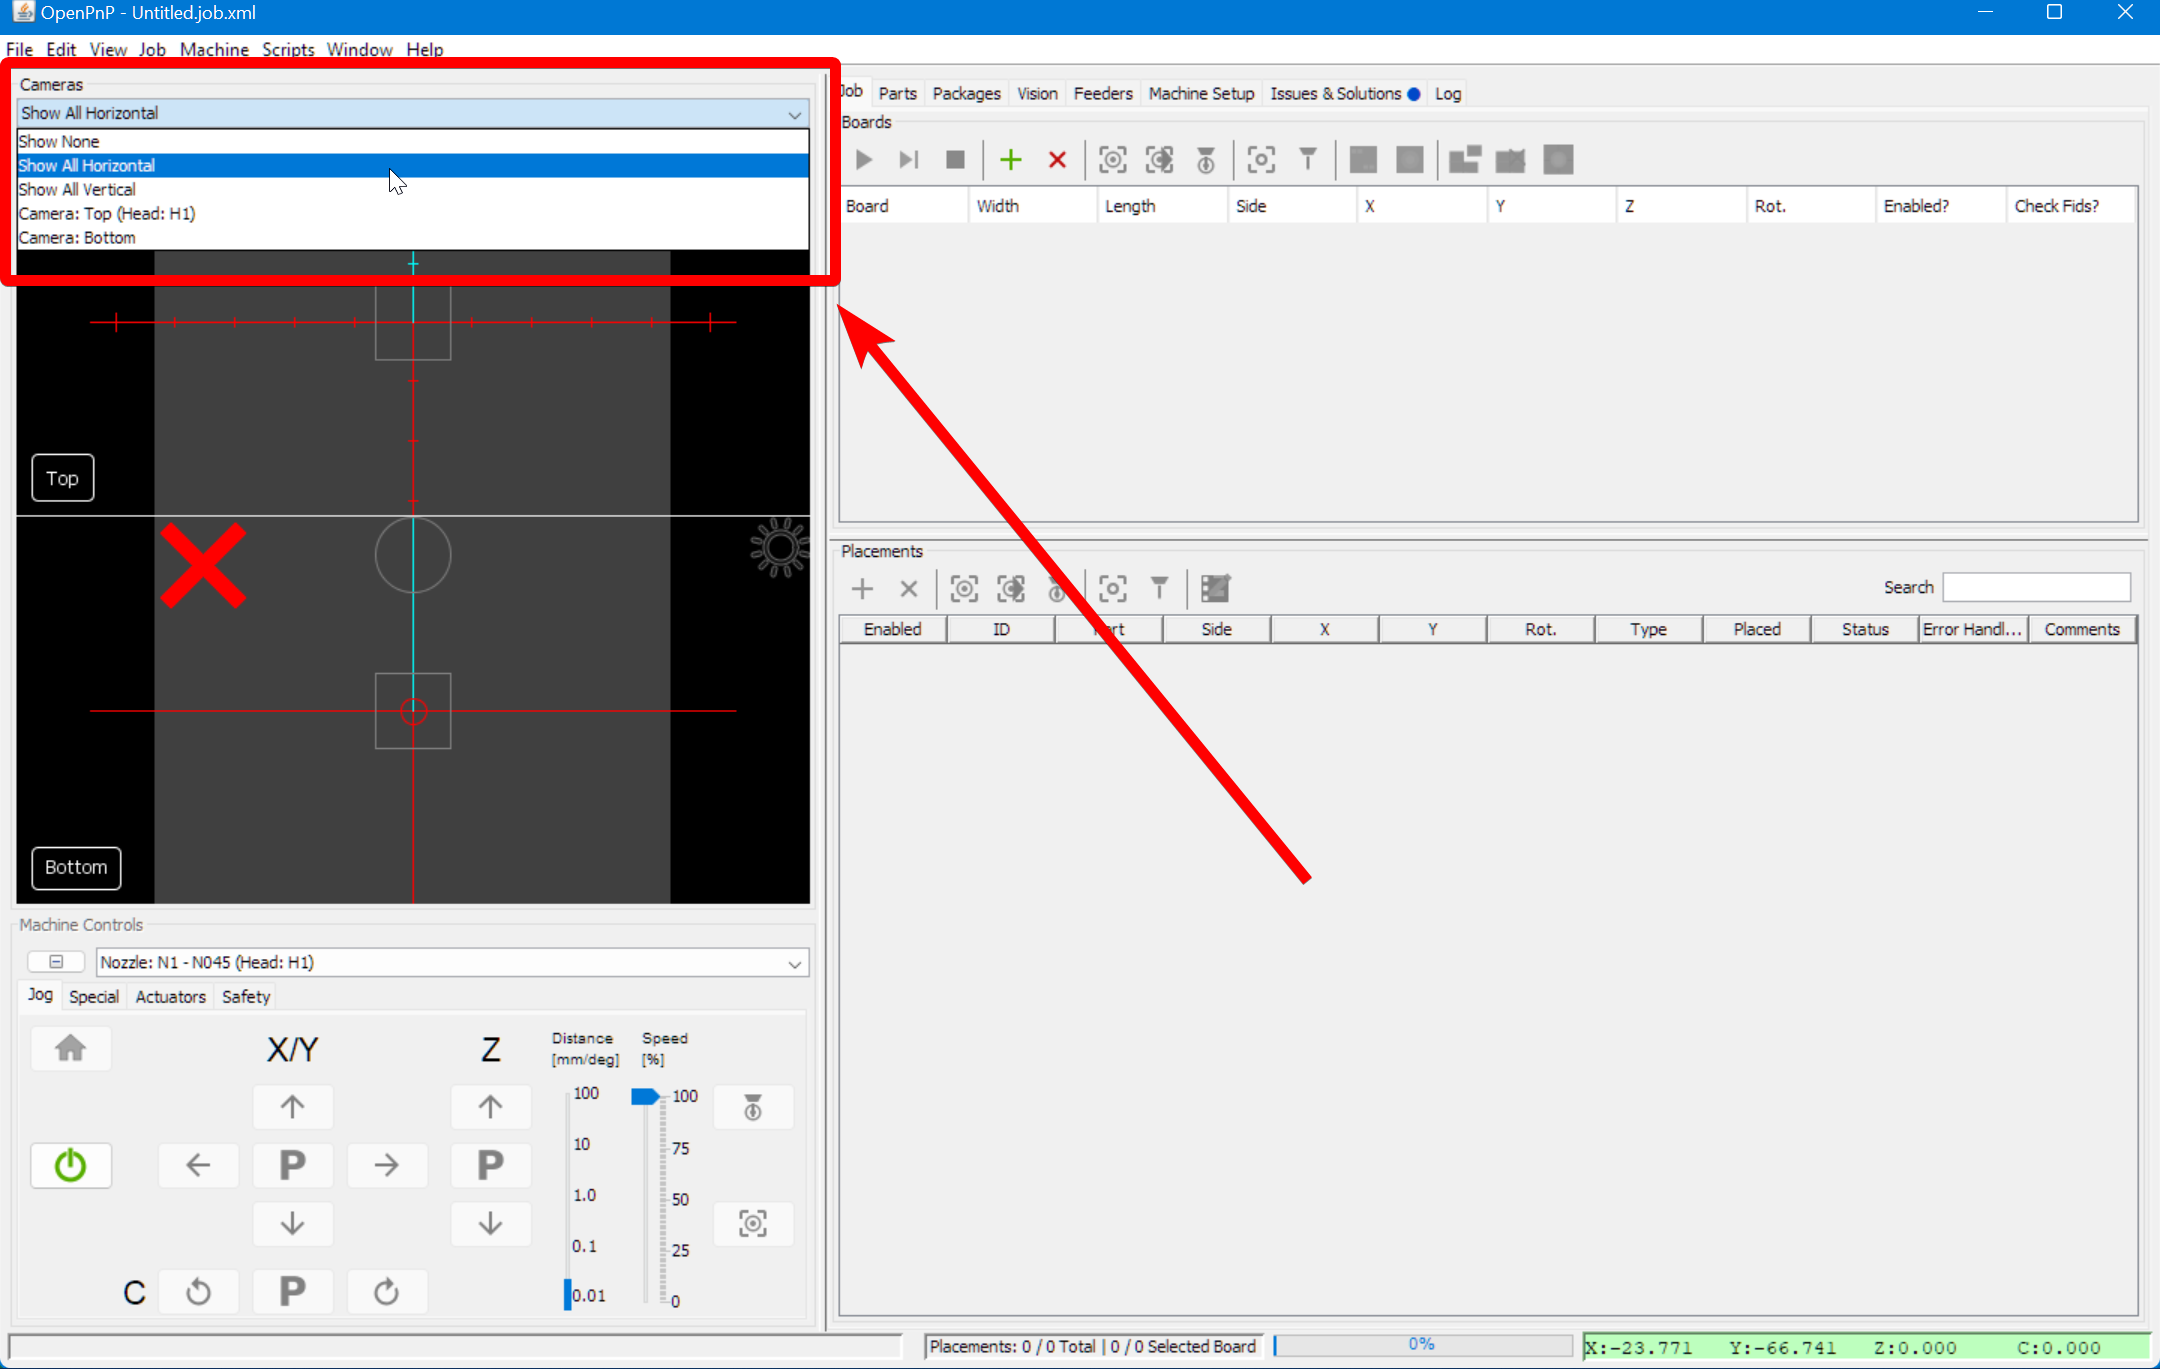The image size is (2160, 1369).
Task: Toggle the green machine power button
Action: [70, 1165]
